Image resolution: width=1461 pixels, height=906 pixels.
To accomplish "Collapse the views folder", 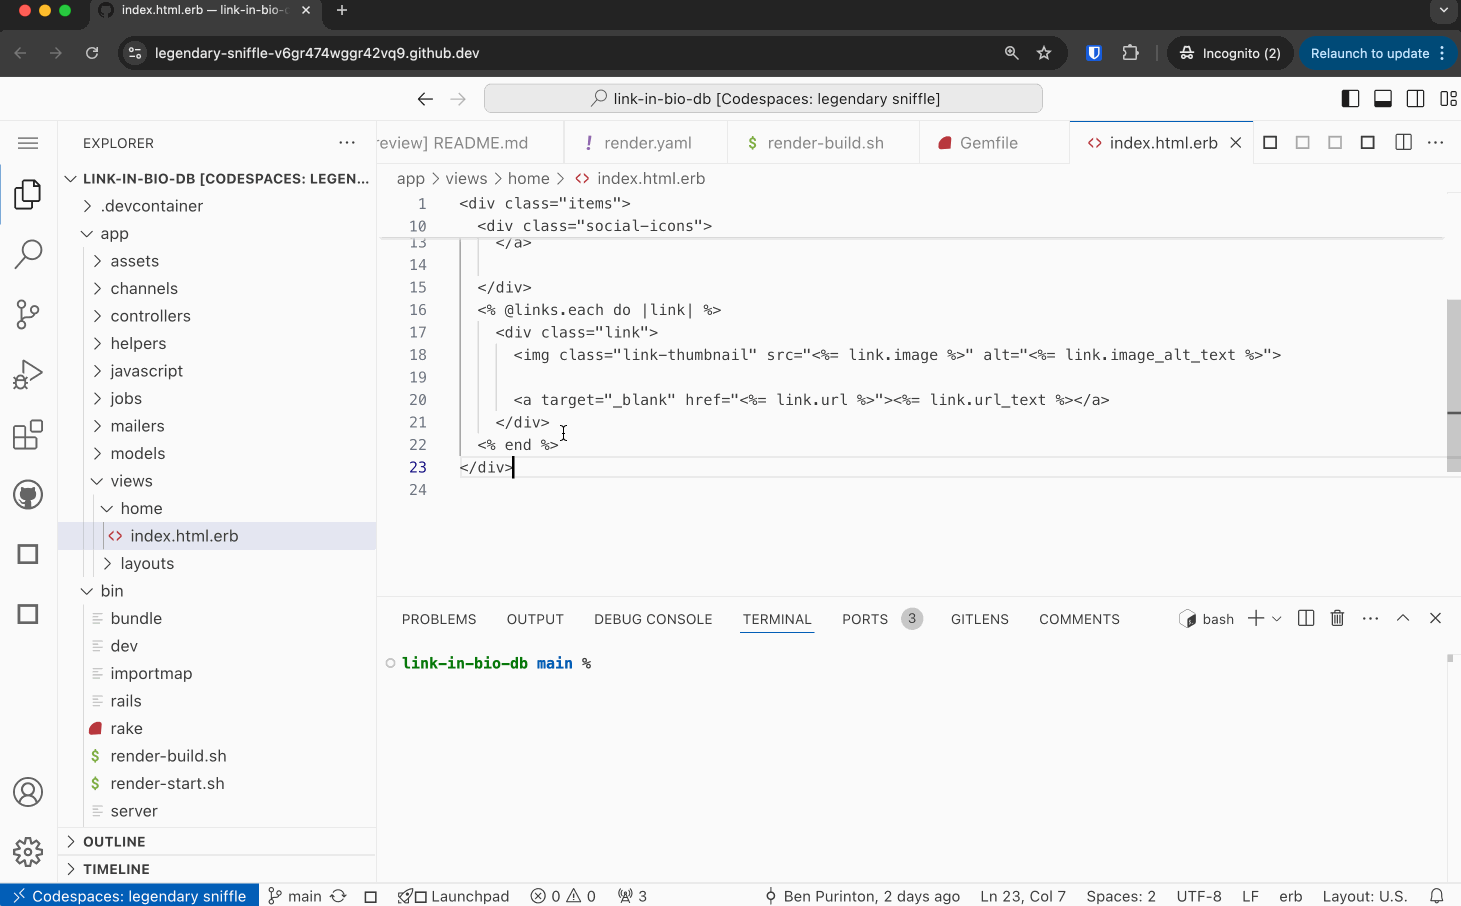I will click(217, 481).
